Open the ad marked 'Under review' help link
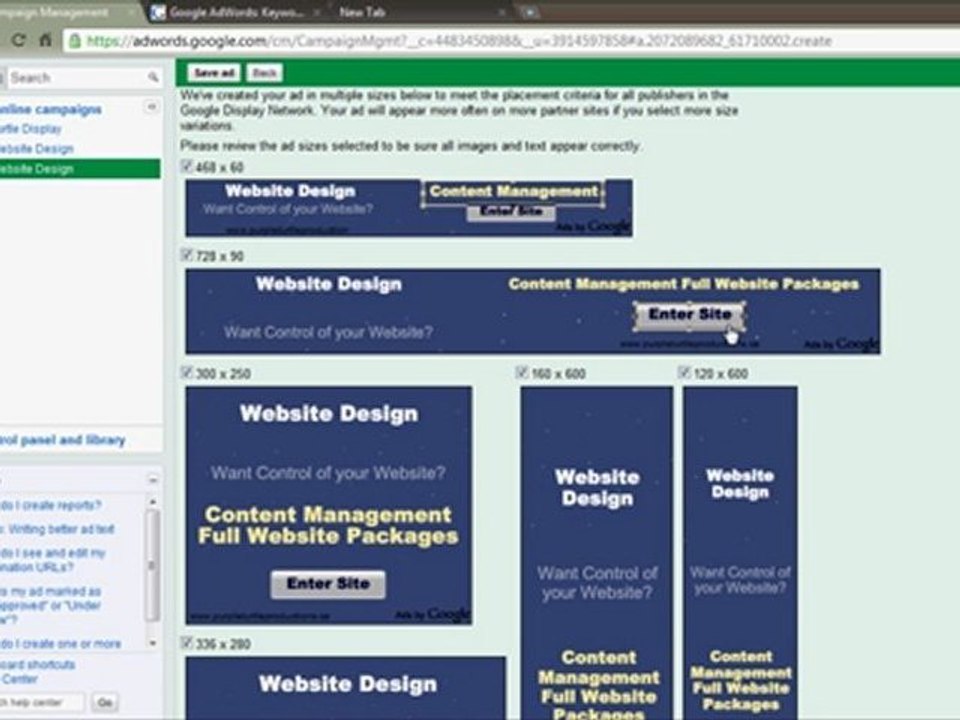Image resolution: width=960 pixels, height=720 pixels. point(51,606)
